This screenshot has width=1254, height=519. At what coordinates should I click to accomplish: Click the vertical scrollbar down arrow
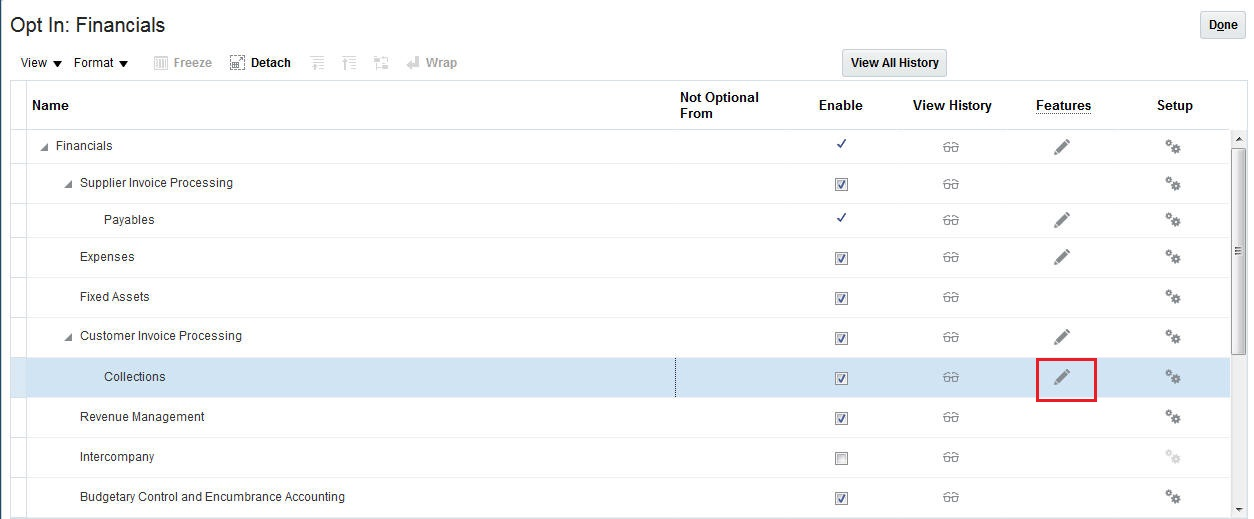click(1239, 510)
